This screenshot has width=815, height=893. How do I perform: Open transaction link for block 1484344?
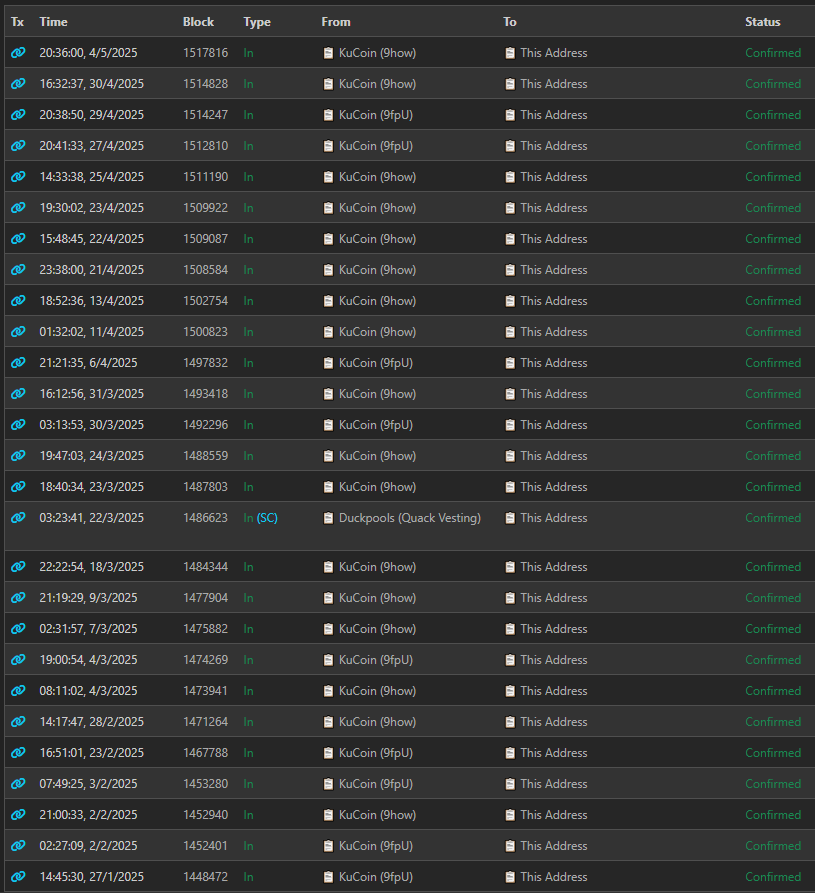[18, 567]
